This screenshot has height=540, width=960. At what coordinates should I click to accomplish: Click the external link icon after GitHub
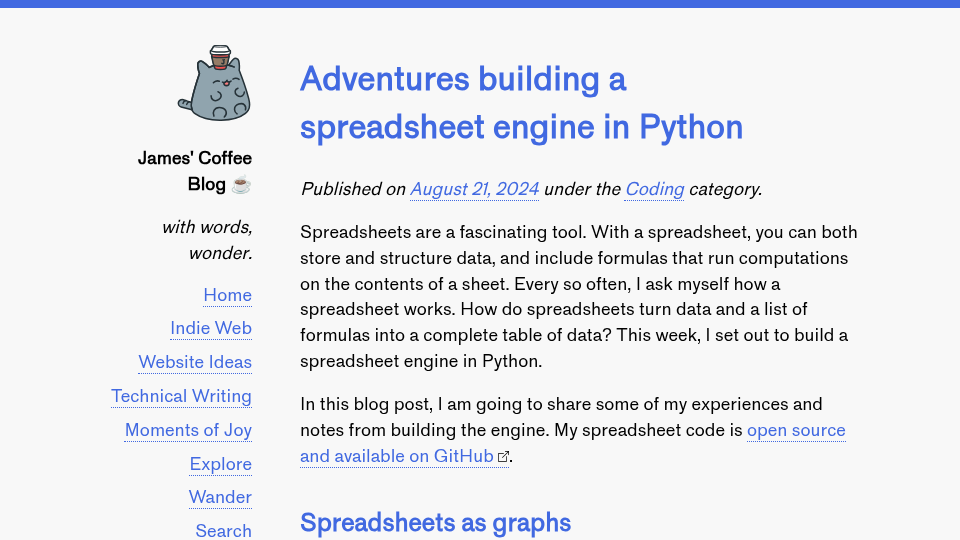tap(503, 457)
